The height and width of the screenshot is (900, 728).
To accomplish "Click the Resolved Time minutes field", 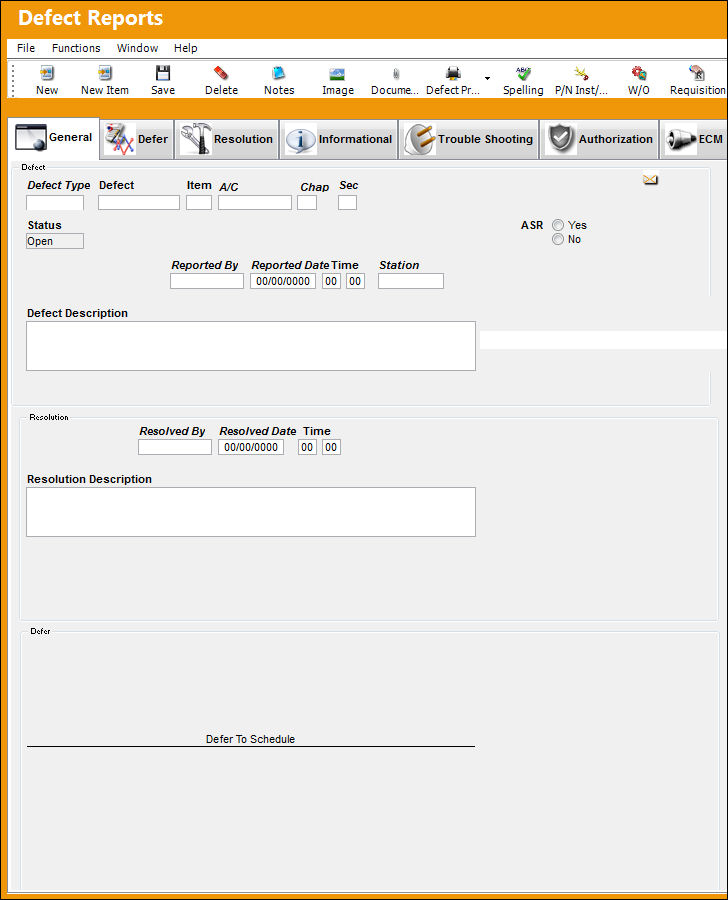I will tap(331, 447).
